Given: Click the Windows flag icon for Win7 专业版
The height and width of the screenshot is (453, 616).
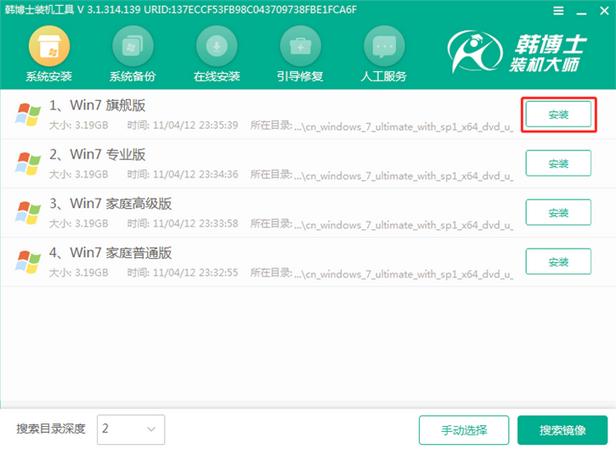Looking at the screenshot, I should click(27, 163).
